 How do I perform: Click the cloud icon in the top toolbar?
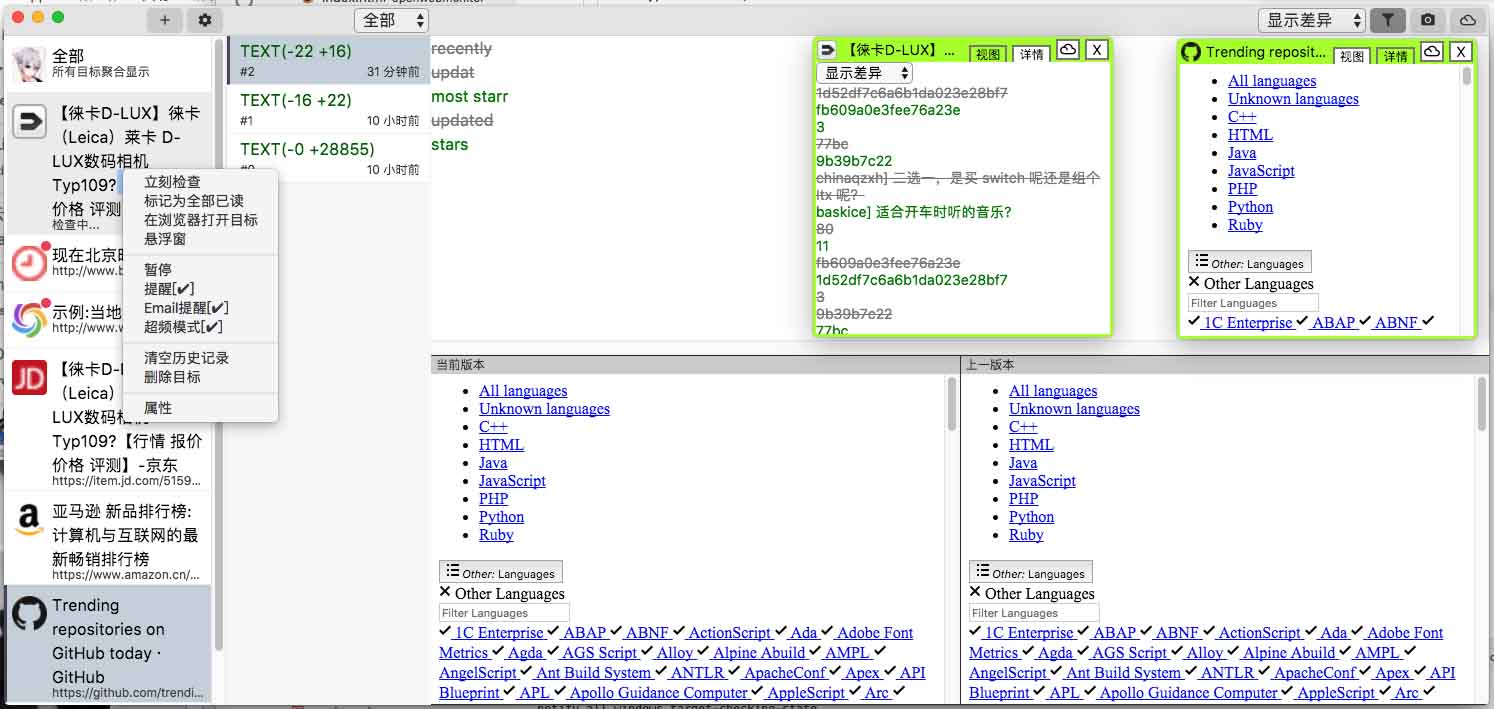click(1468, 20)
